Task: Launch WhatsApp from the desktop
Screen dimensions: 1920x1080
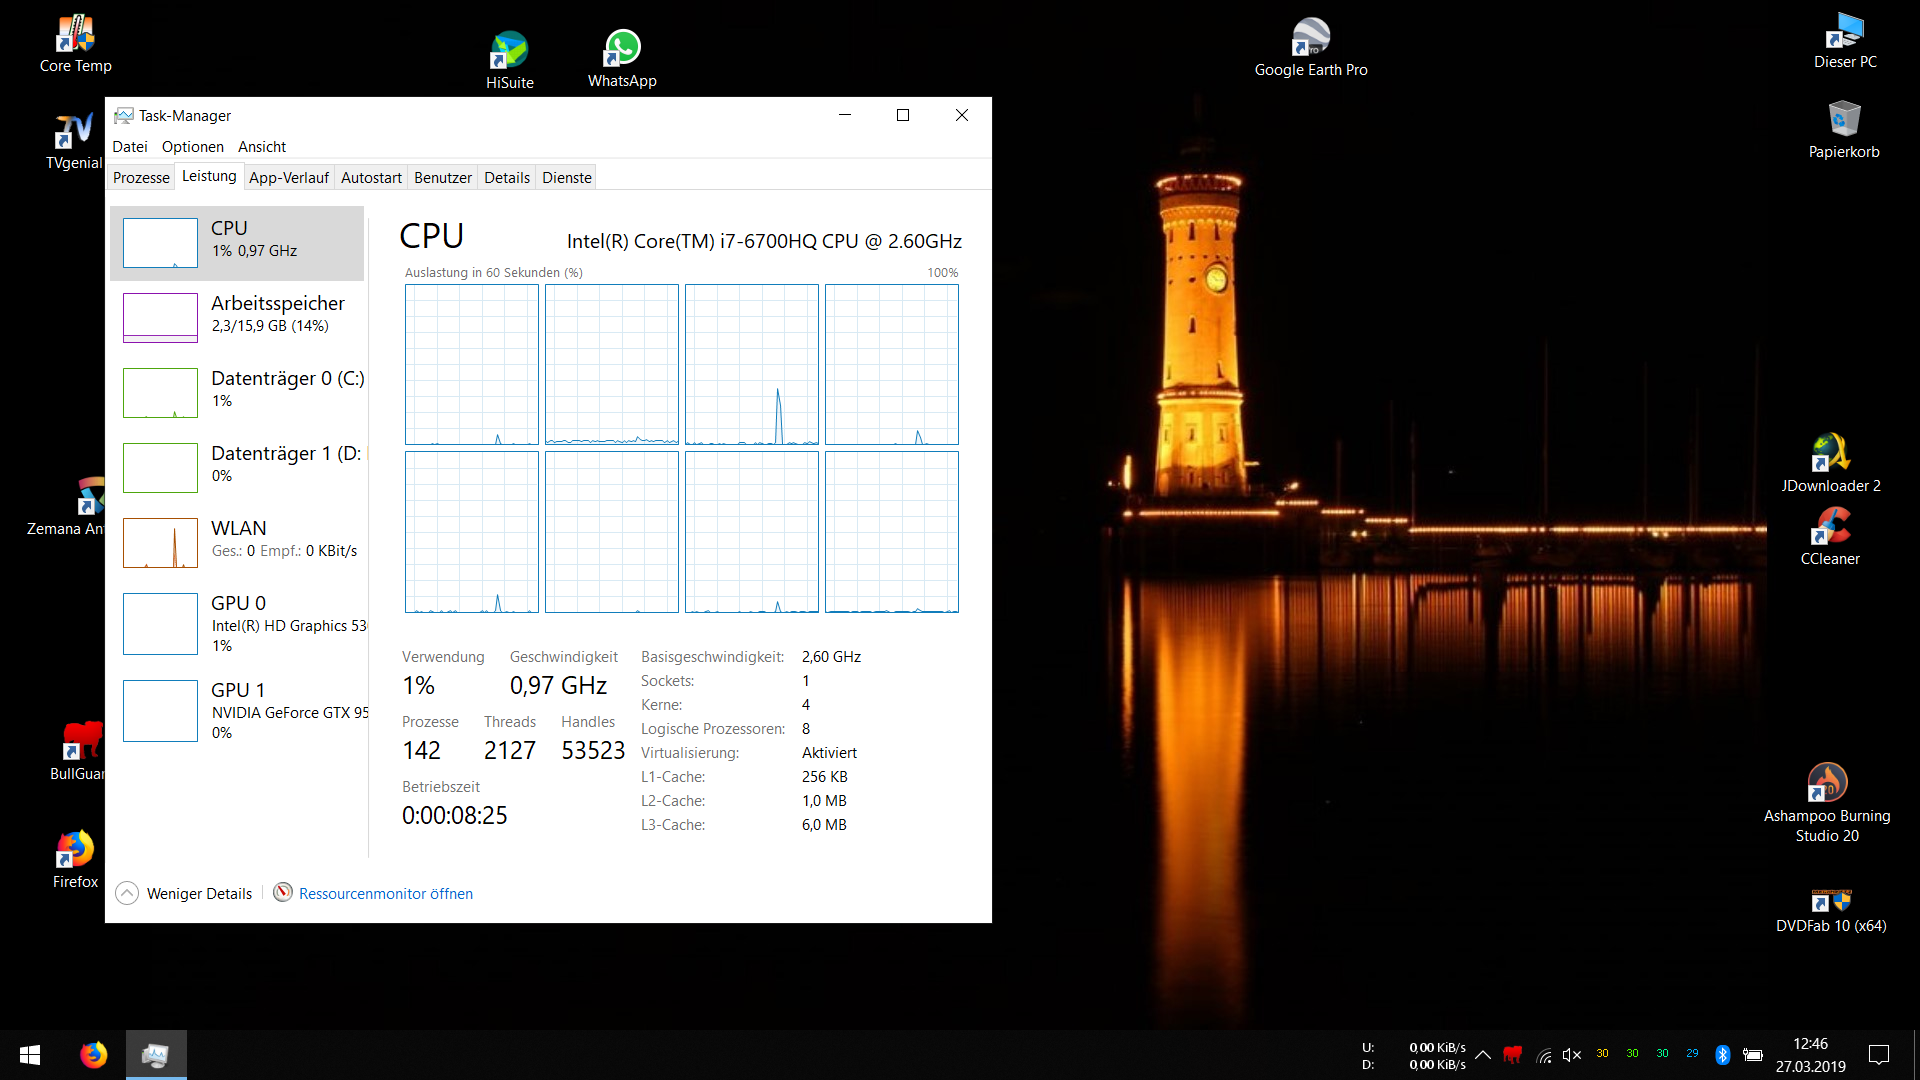Action: coord(622,59)
